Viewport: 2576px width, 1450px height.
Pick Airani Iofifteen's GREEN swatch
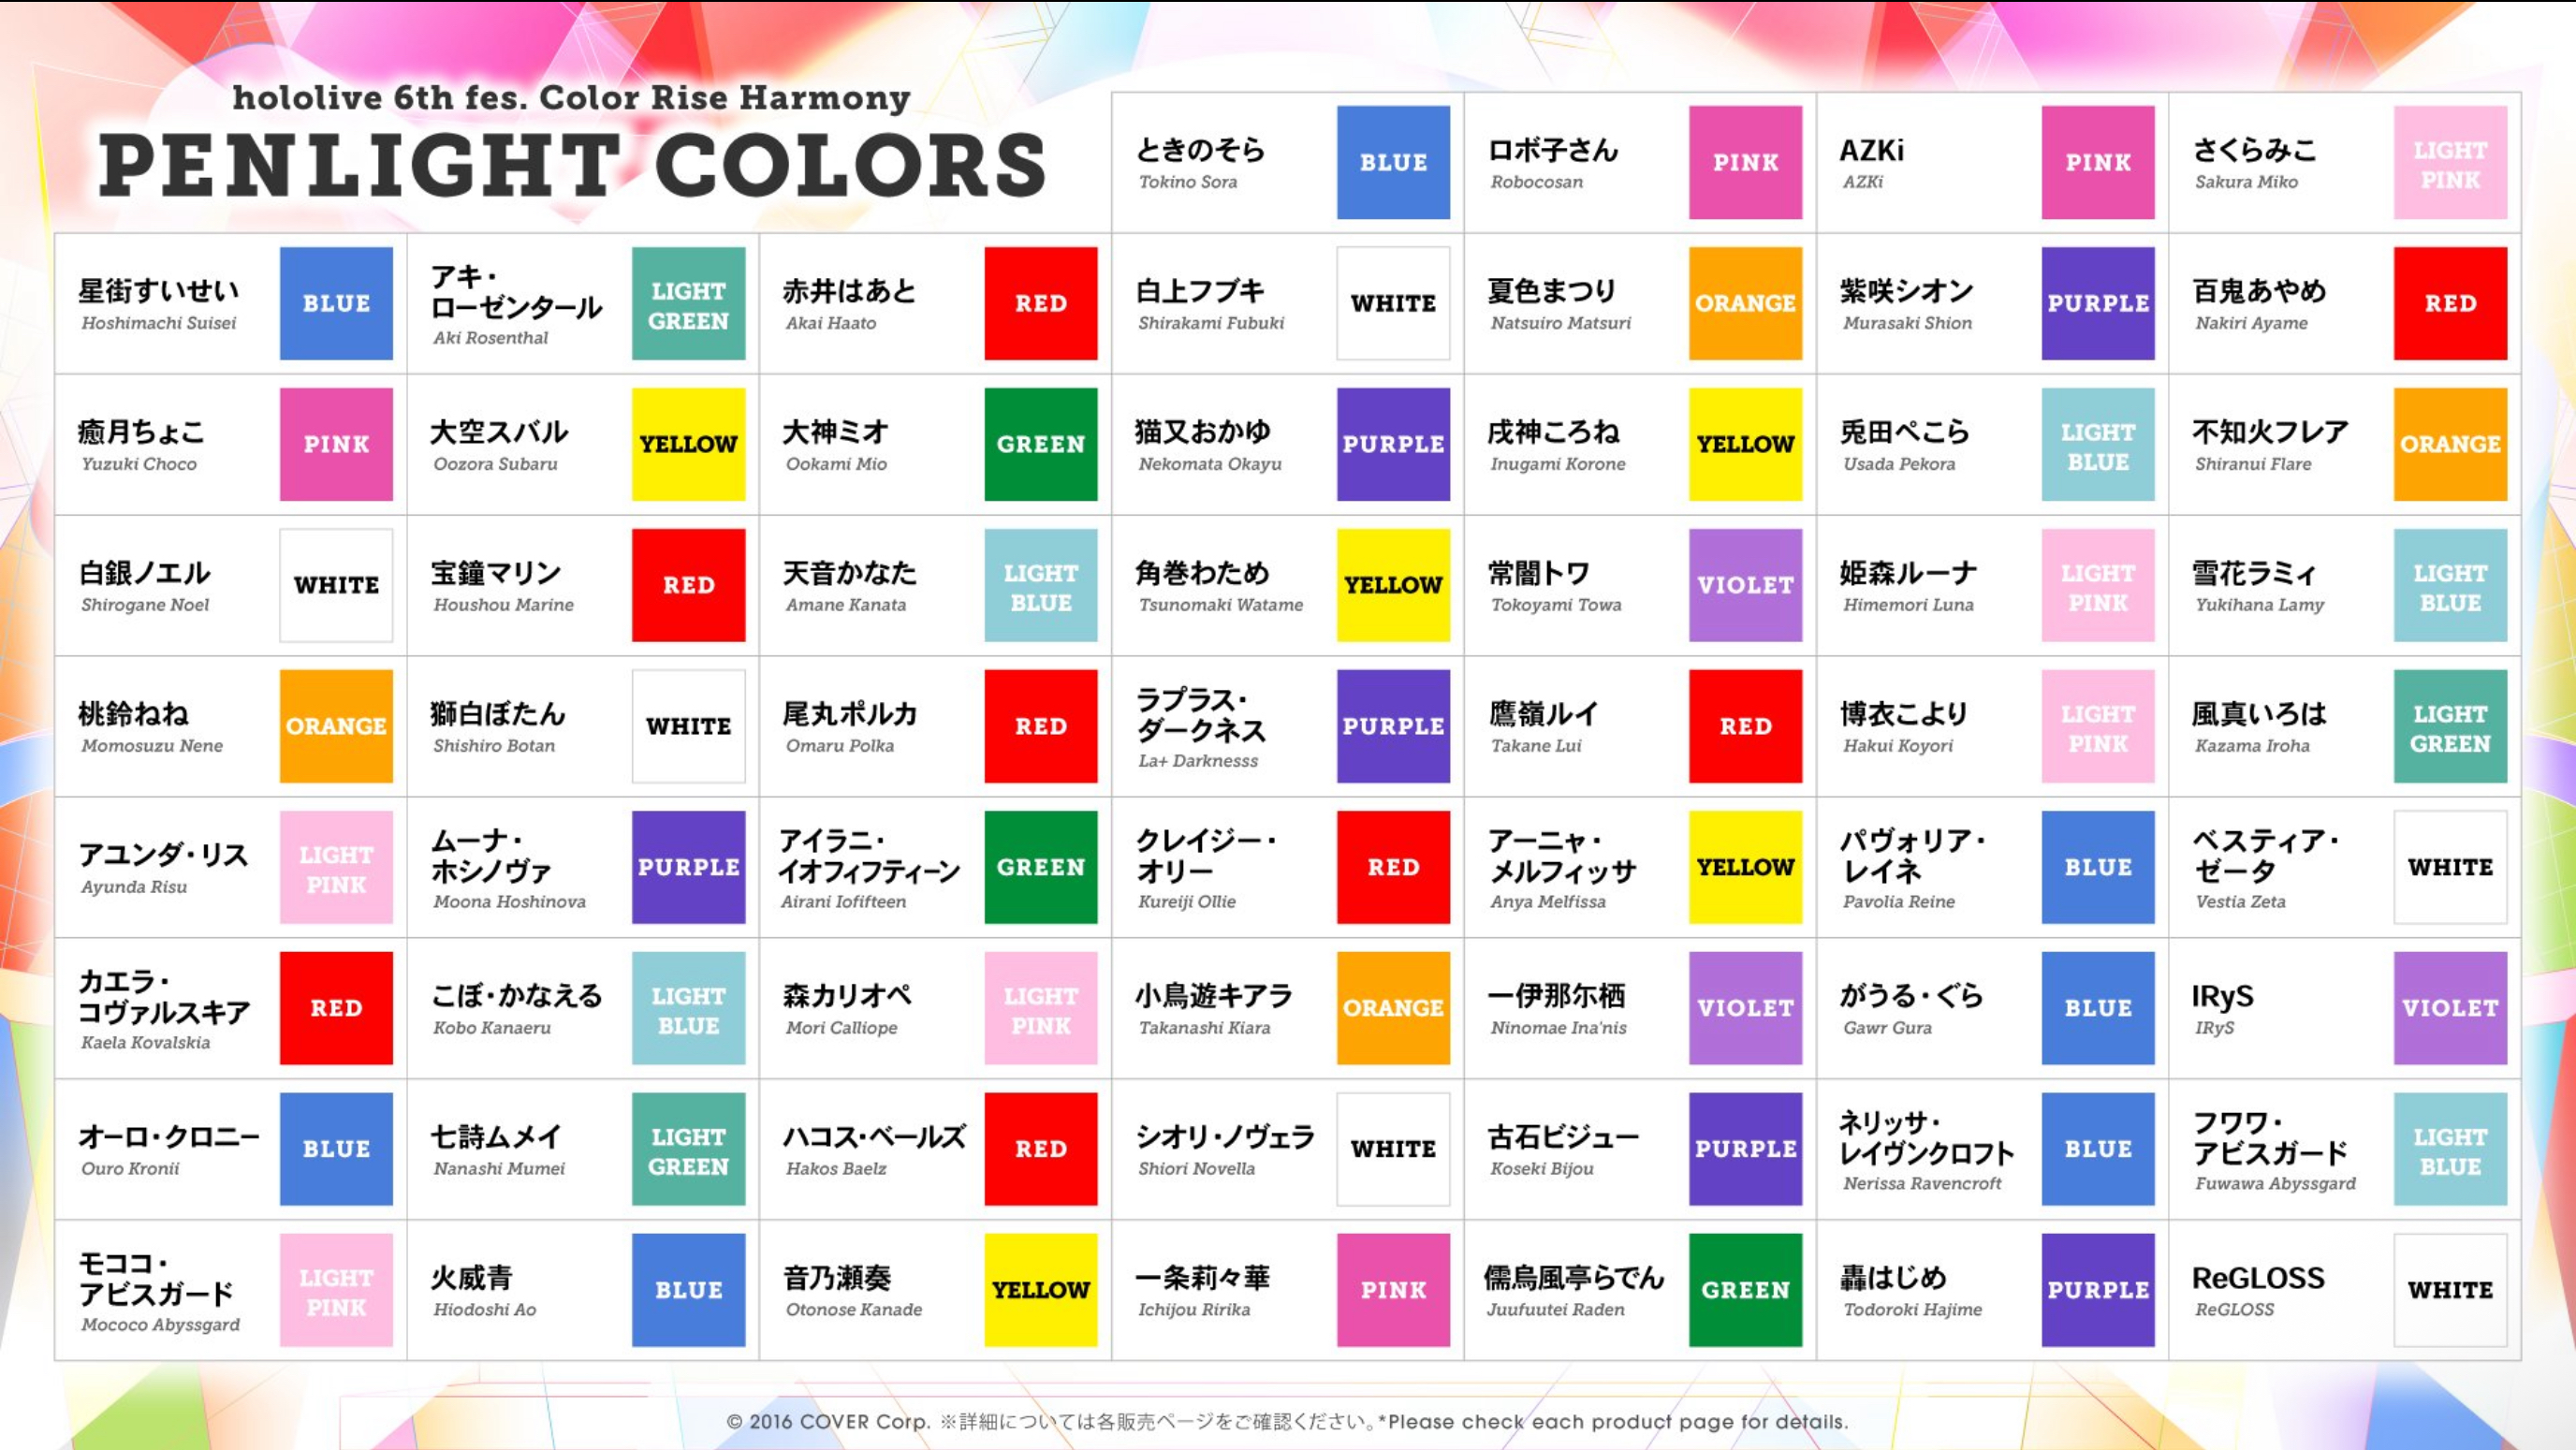1040,867
